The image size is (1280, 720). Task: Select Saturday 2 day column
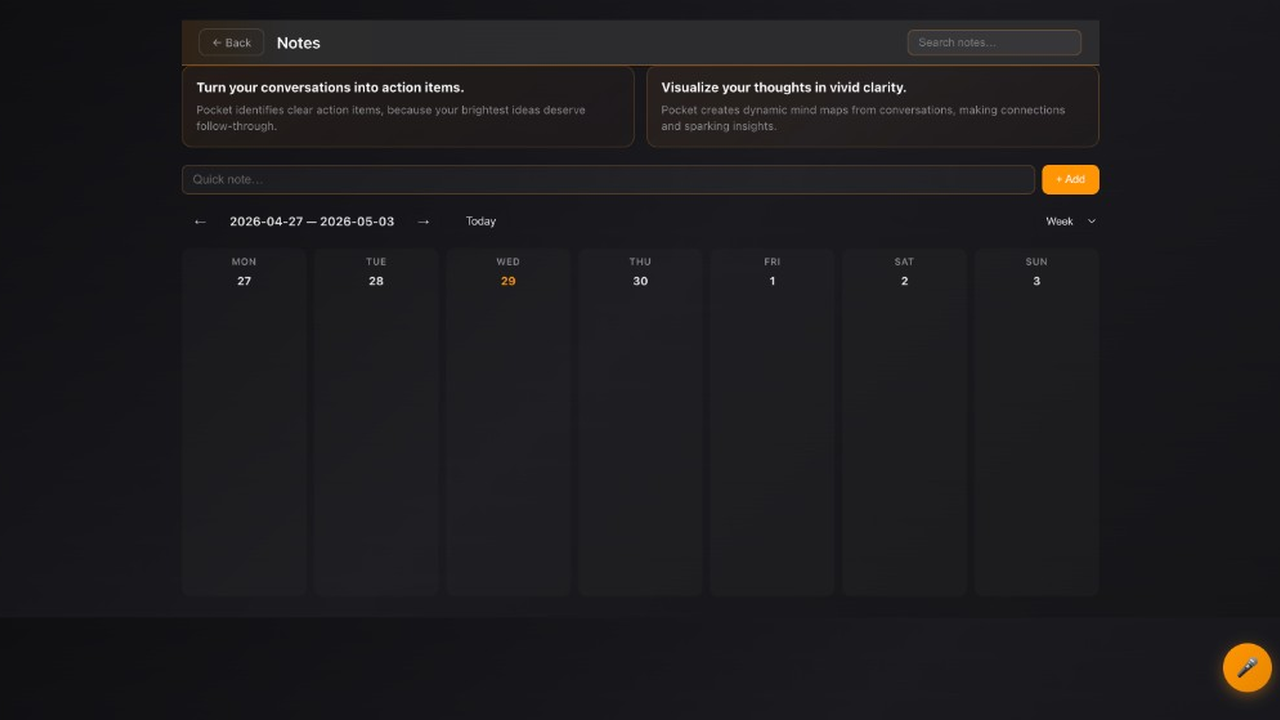coord(904,422)
